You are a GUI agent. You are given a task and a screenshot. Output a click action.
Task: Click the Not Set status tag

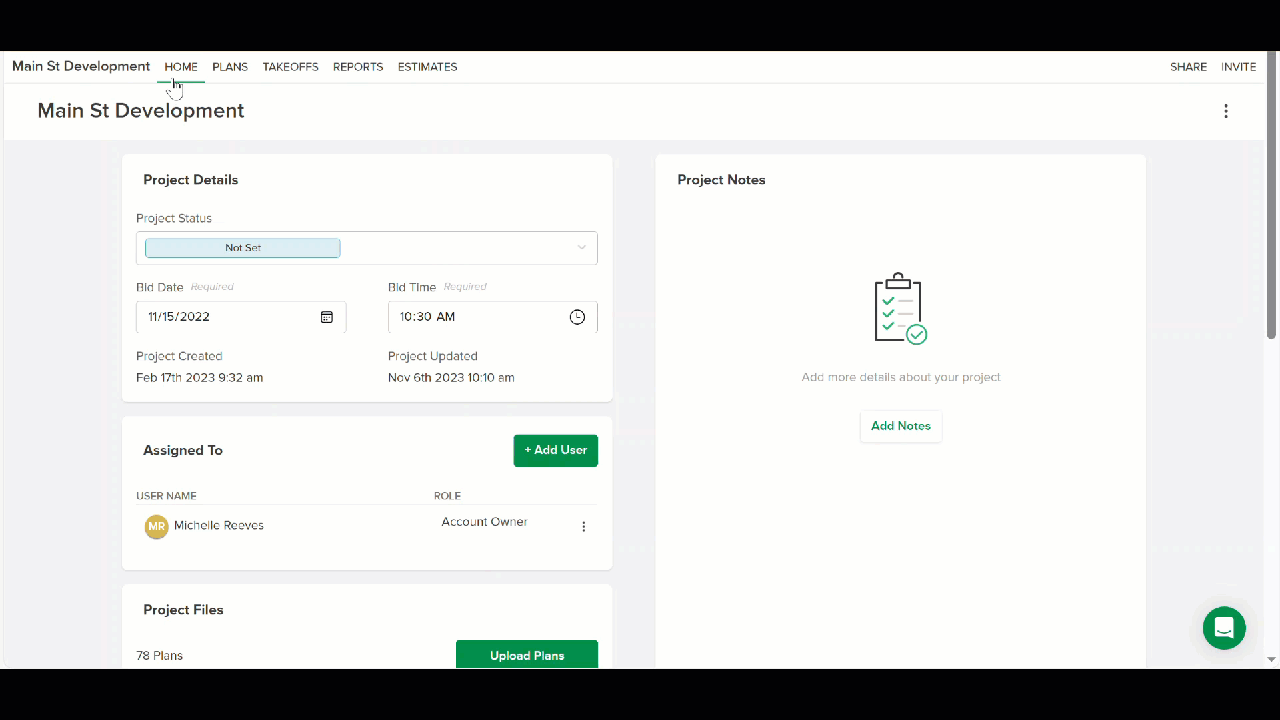coord(243,248)
